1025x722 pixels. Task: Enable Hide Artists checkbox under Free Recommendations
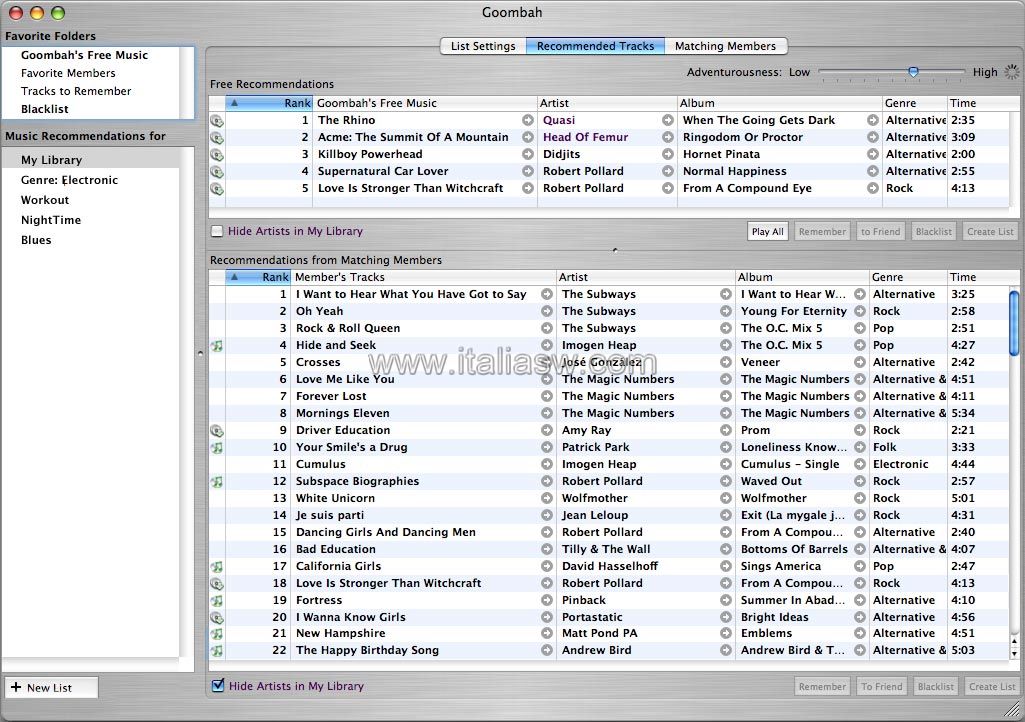click(217, 232)
